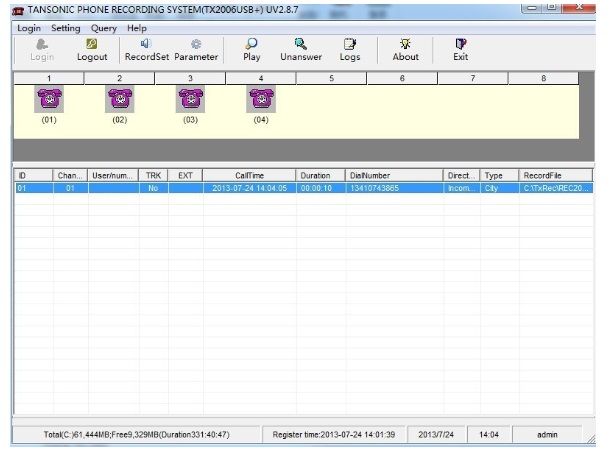The height and width of the screenshot is (454, 611).
Task: Open RecordSet settings from toolbar
Action: 146,50
